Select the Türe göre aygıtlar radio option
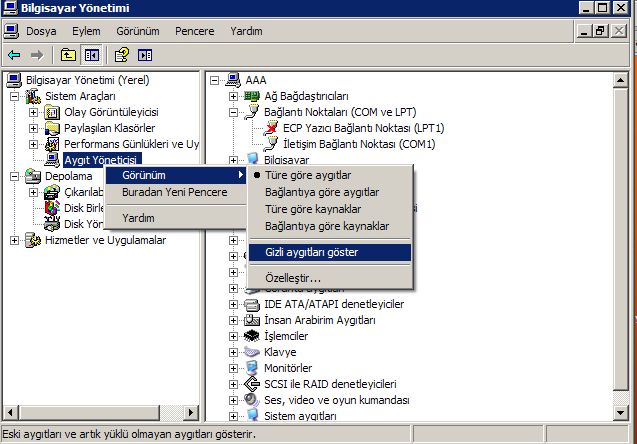This screenshot has width=637, height=444. [329, 175]
